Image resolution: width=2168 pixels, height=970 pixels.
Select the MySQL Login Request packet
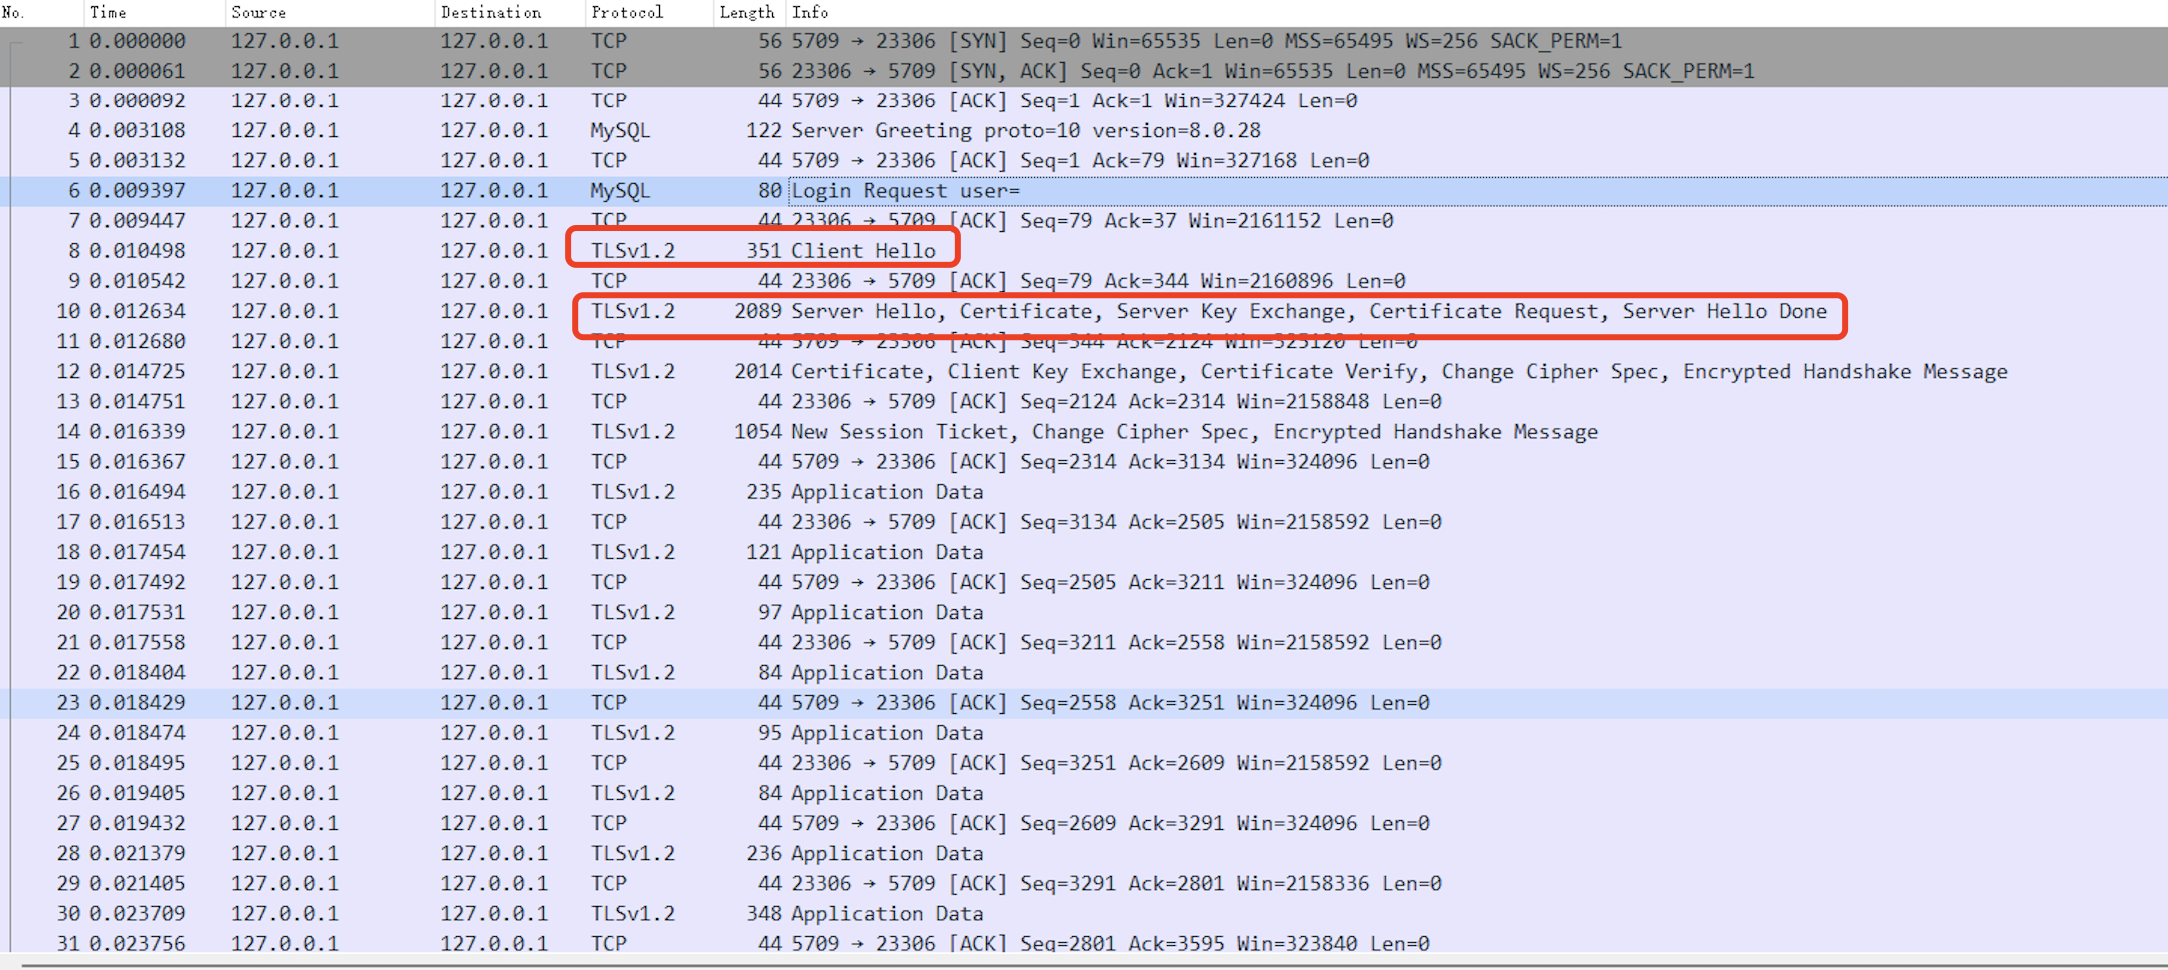point(905,190)
